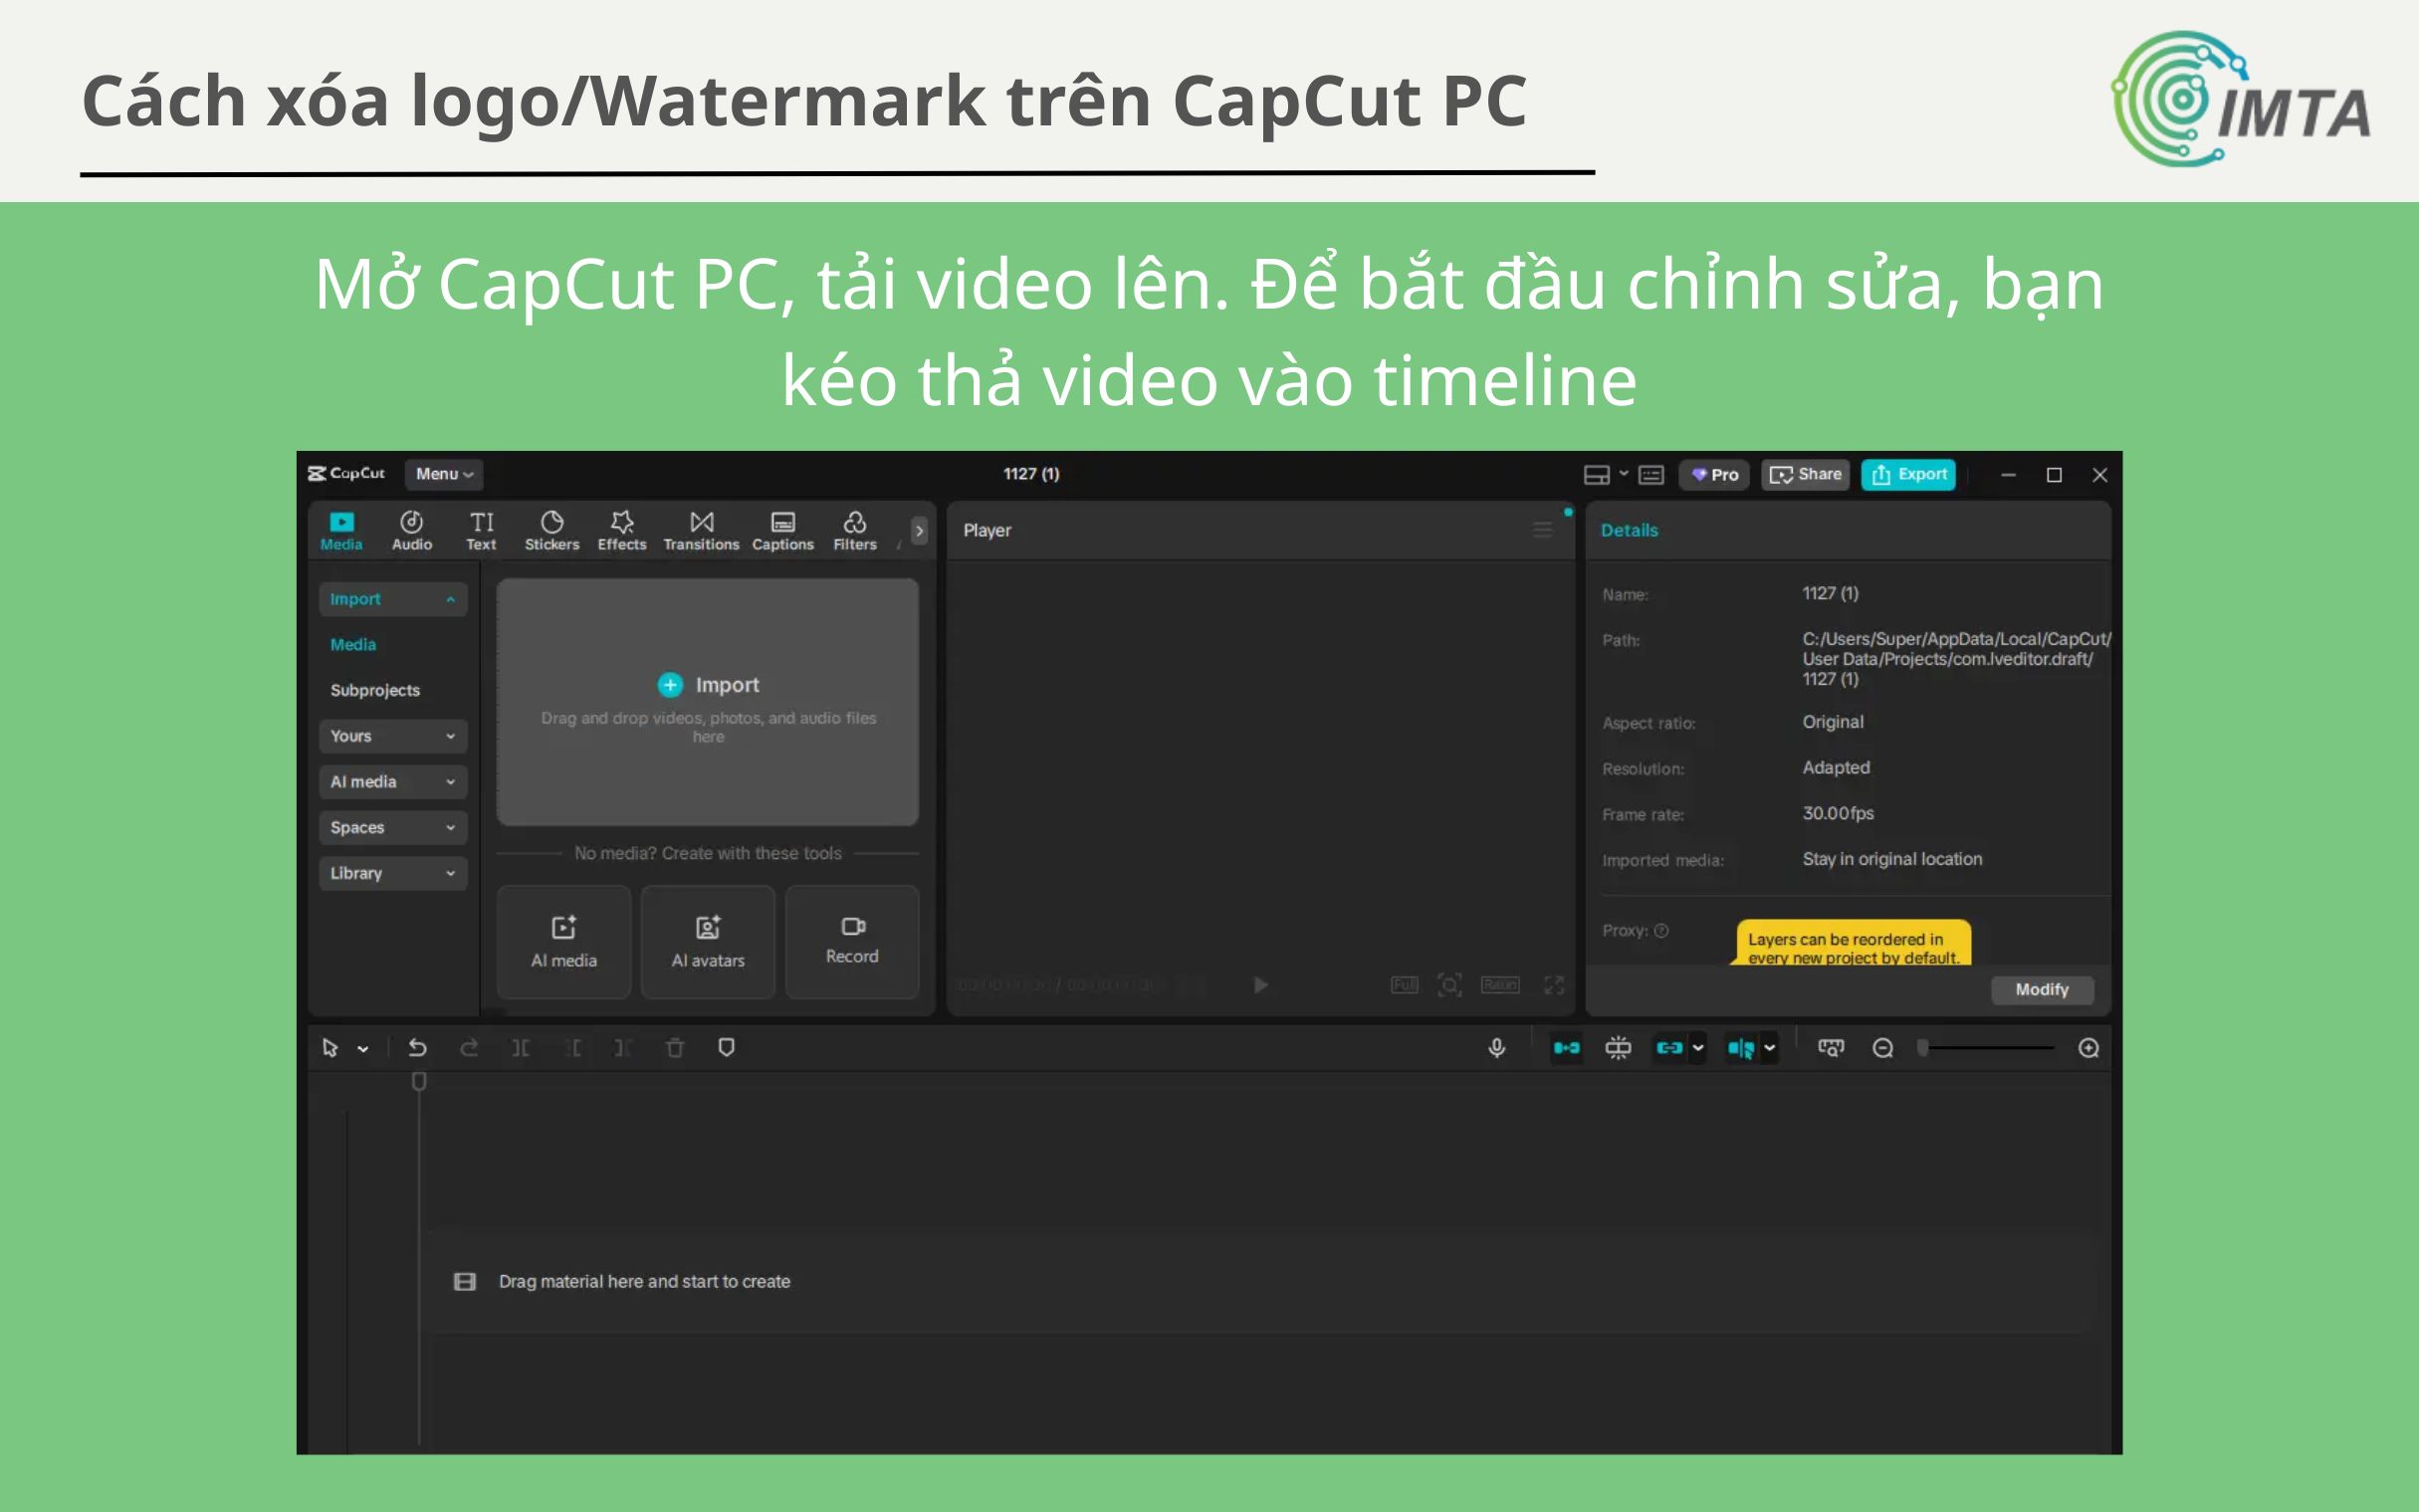Switch to the Audio tab
Image resolution: width=2419 pixels, height=1512 pixels.
coord(411,530)
